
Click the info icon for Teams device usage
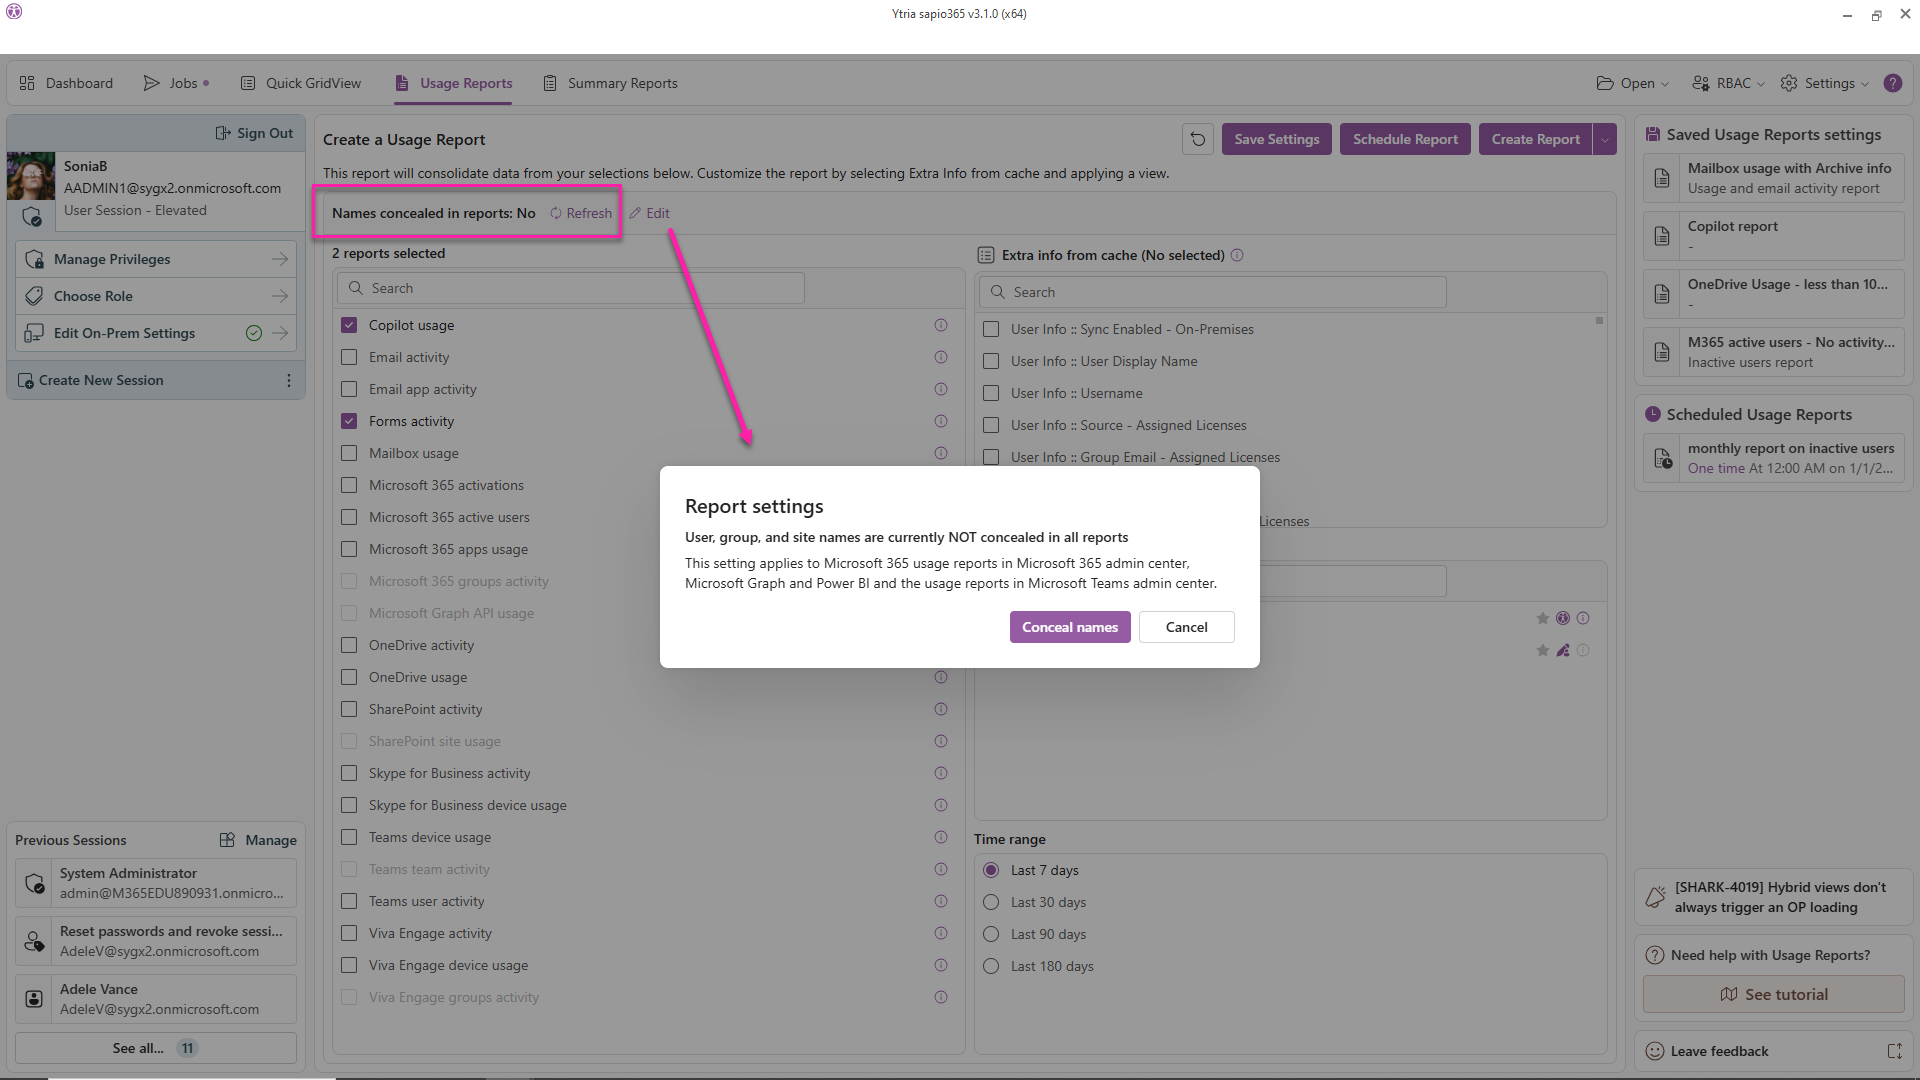[941, 837]
